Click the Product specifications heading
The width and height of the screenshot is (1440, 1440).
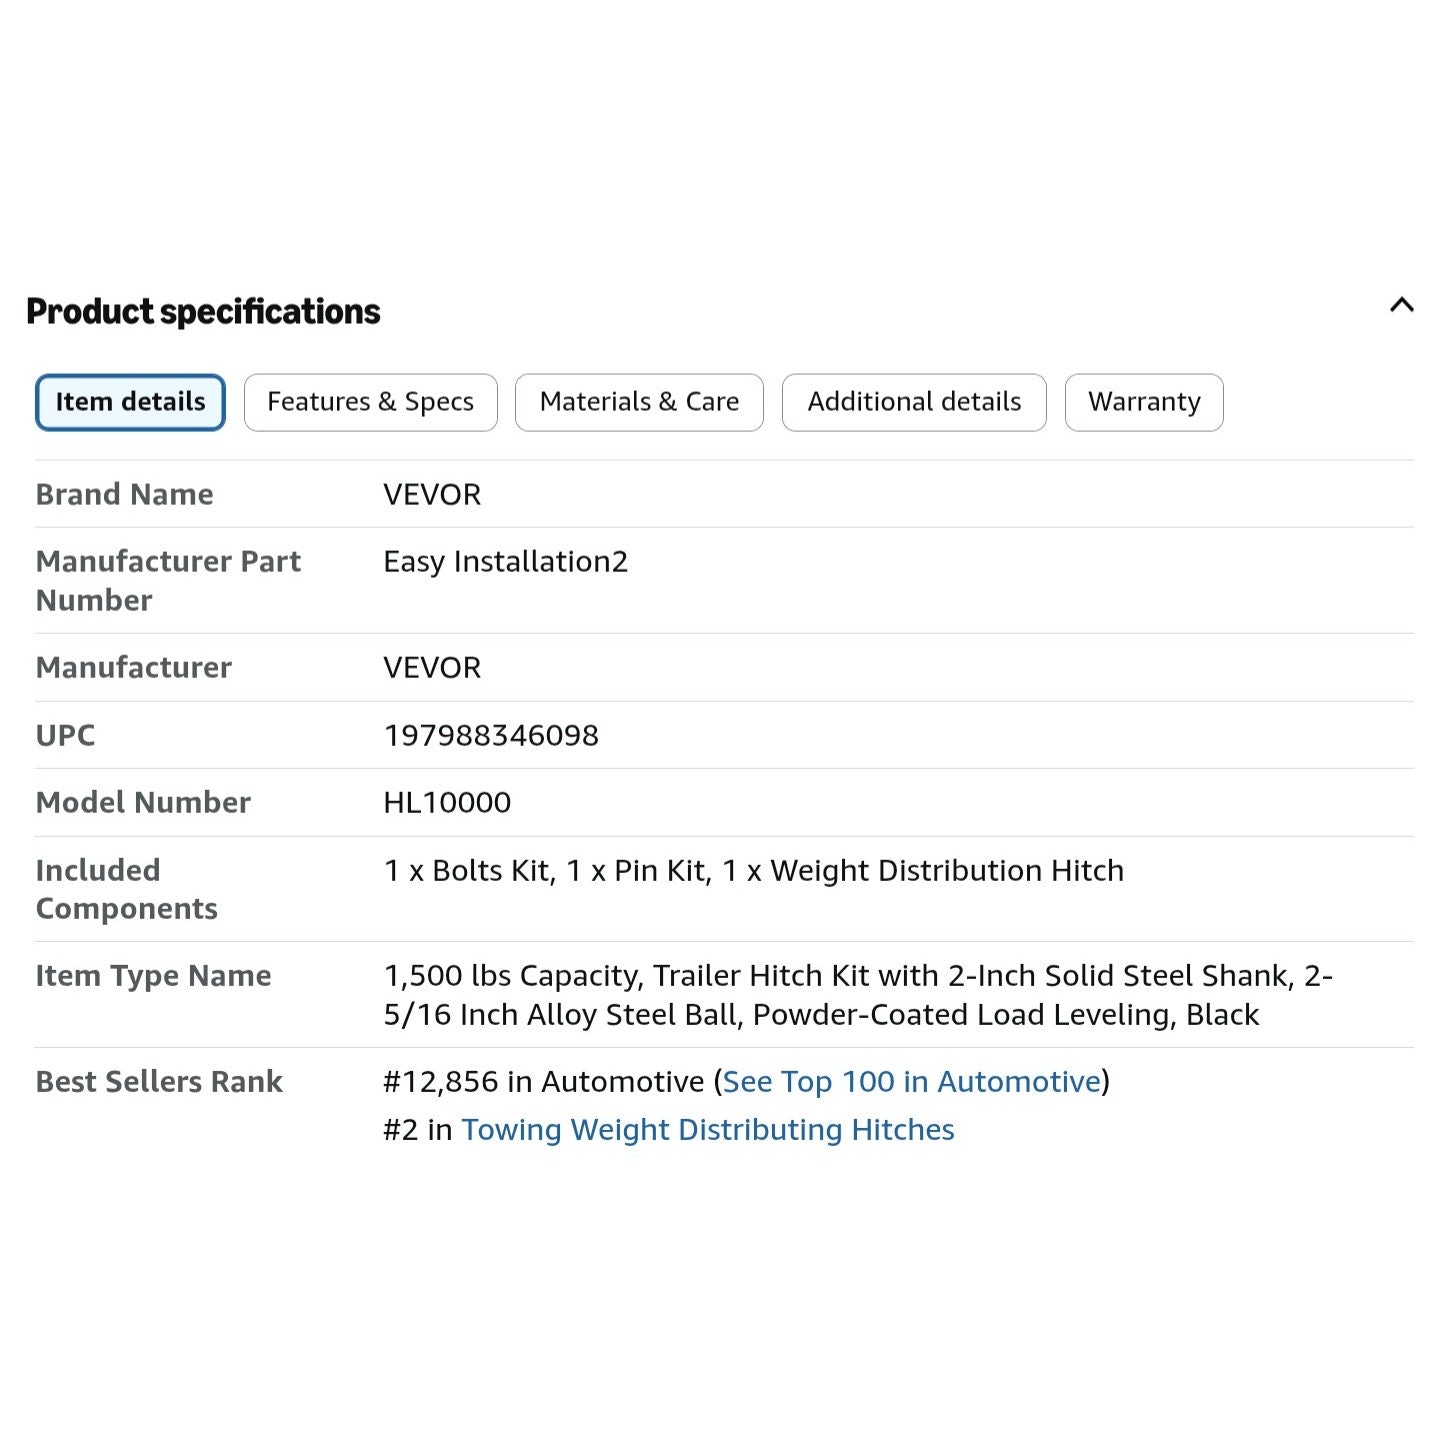click(203, 311)
